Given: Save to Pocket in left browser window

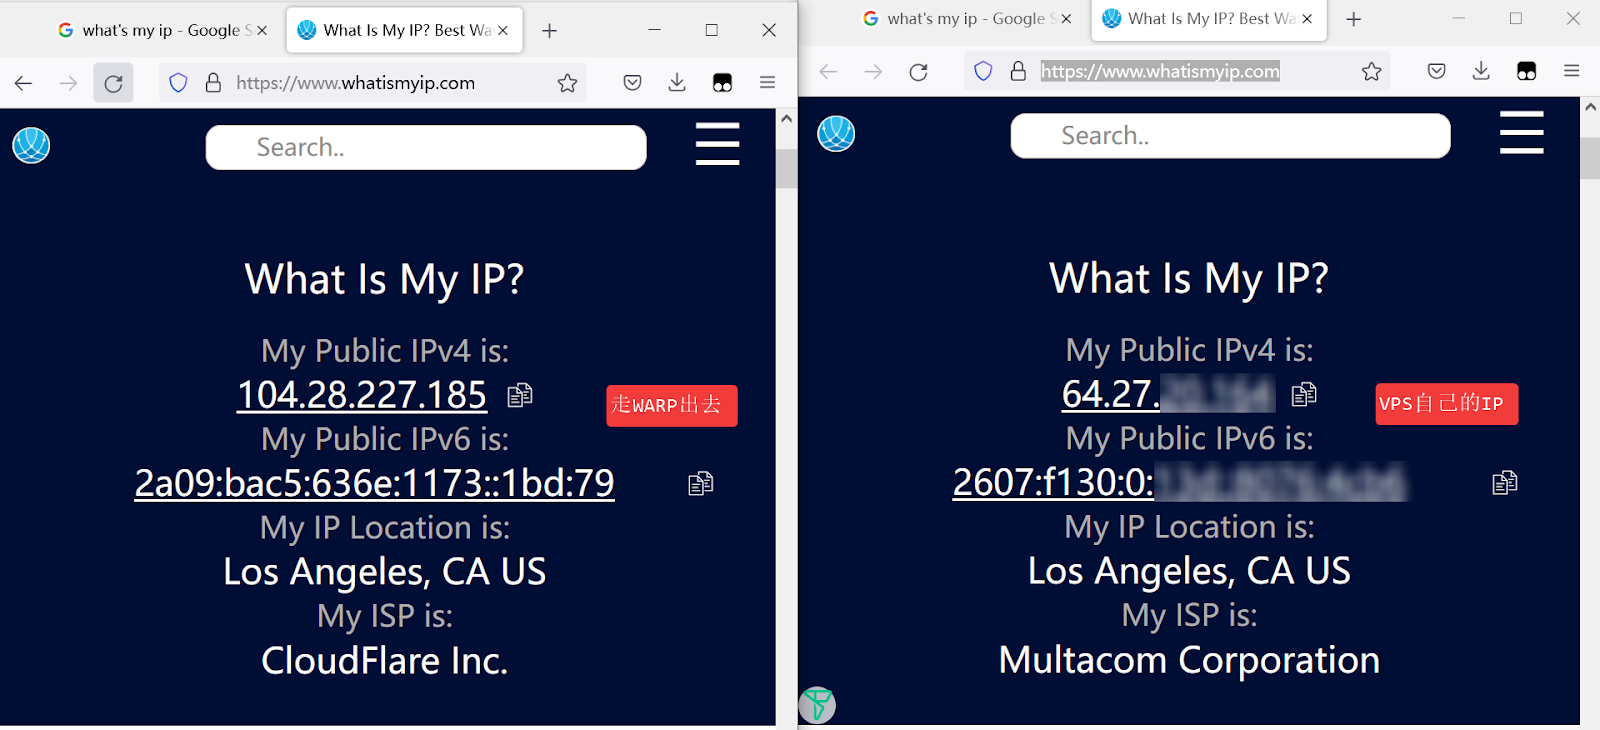Looking at the screenshot, I should click(x=632, y=83).
